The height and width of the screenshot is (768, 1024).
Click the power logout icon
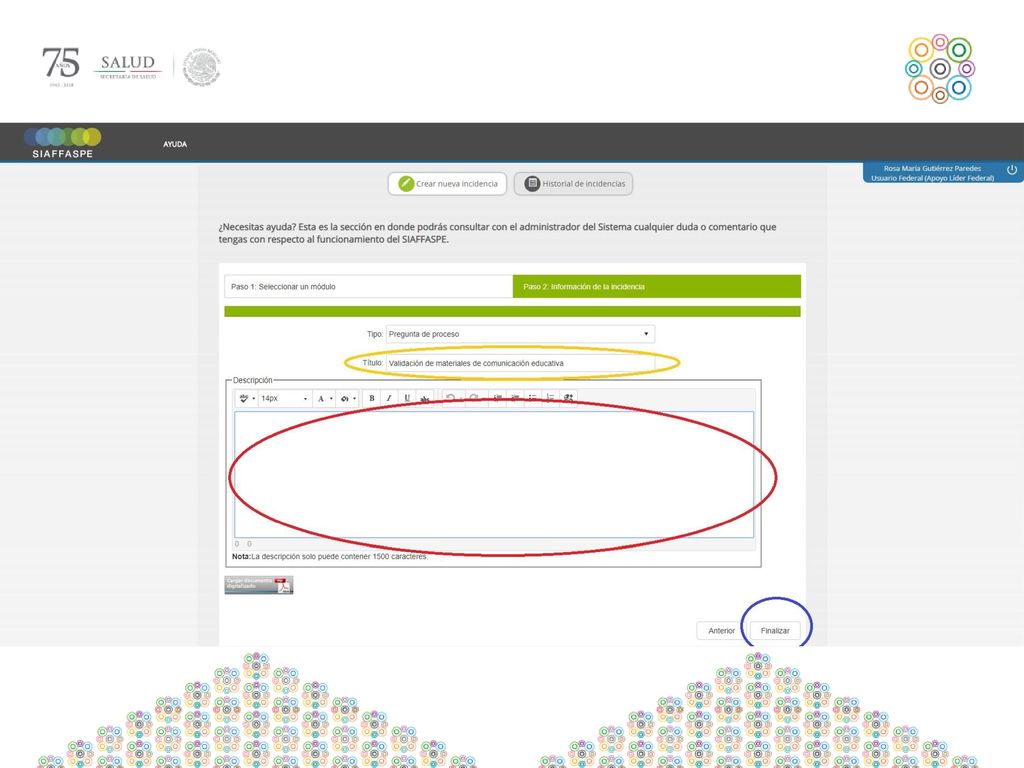click(x=1012, y=170)
